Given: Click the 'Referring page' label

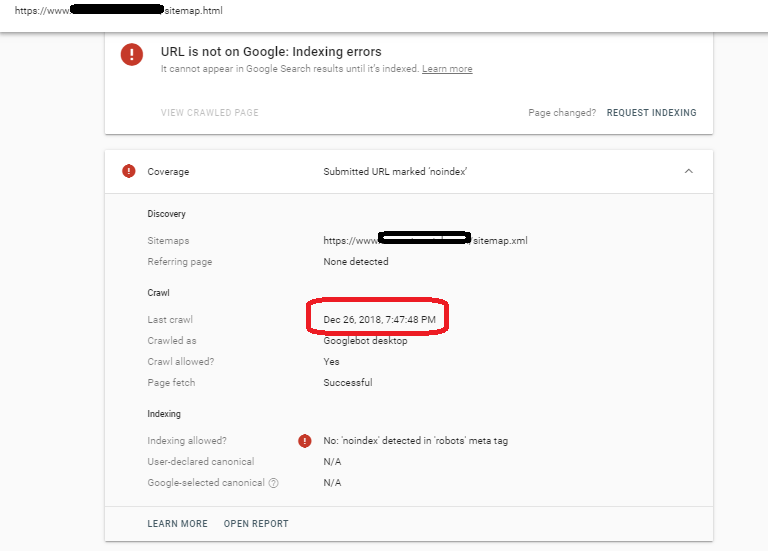Looking at the screenshot, I should 180,262.
